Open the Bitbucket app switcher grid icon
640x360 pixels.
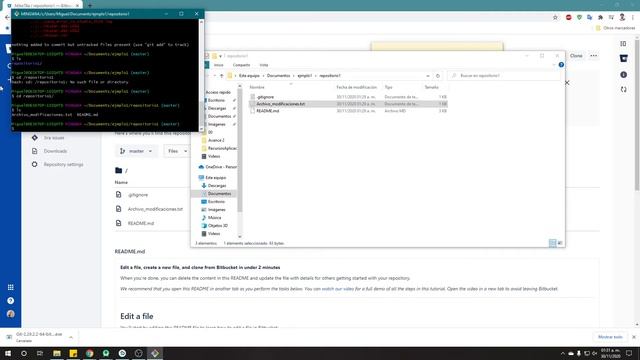[x=11, y=287]
